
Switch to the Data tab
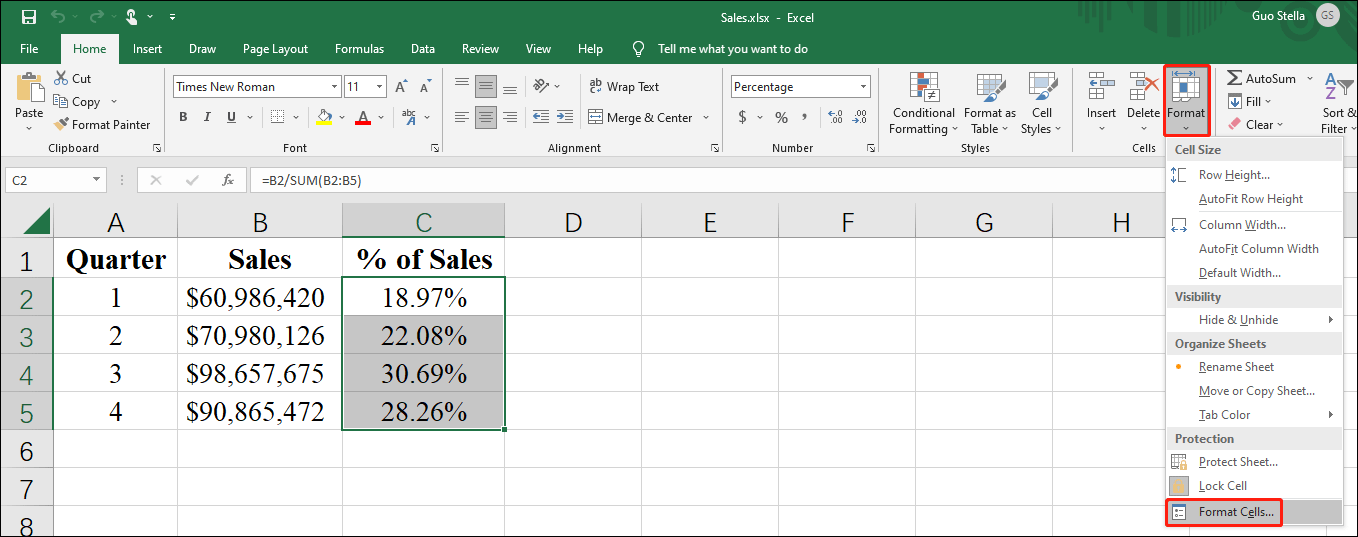click(x=423, y=48)
